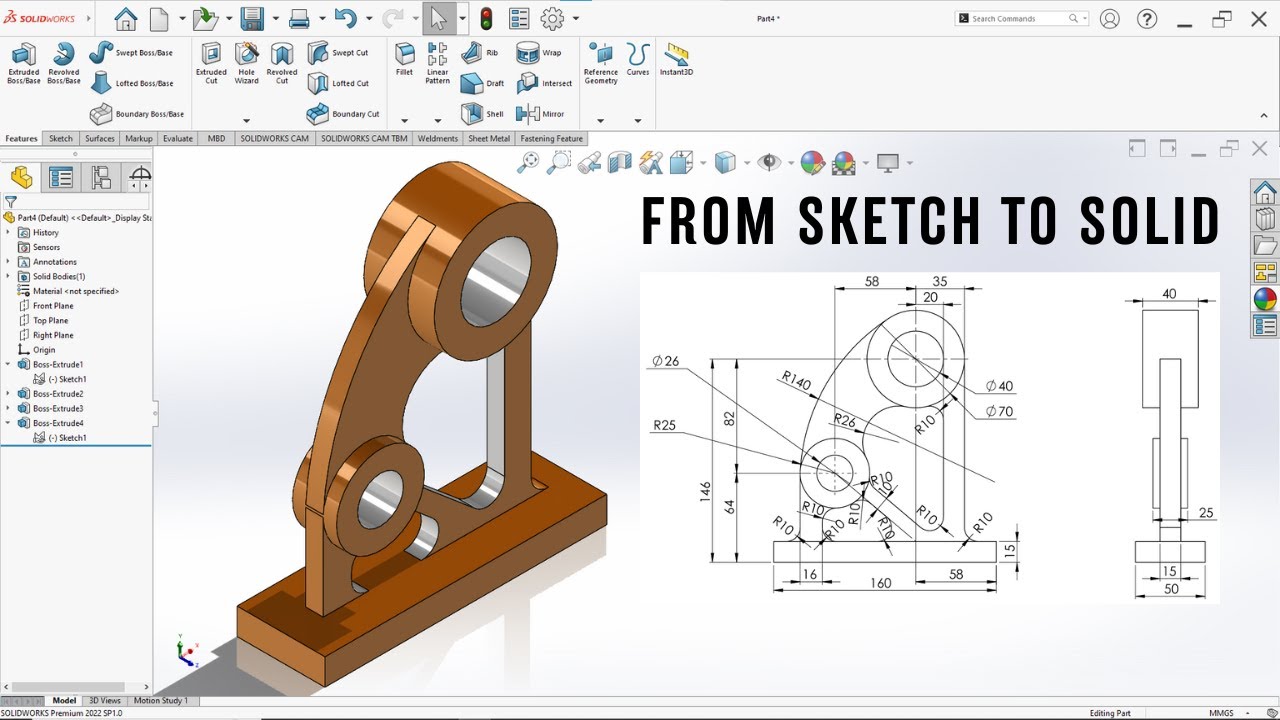Save the part with Save icon
The height and width of the screenshot is (720, 1280).
[251, 18]
